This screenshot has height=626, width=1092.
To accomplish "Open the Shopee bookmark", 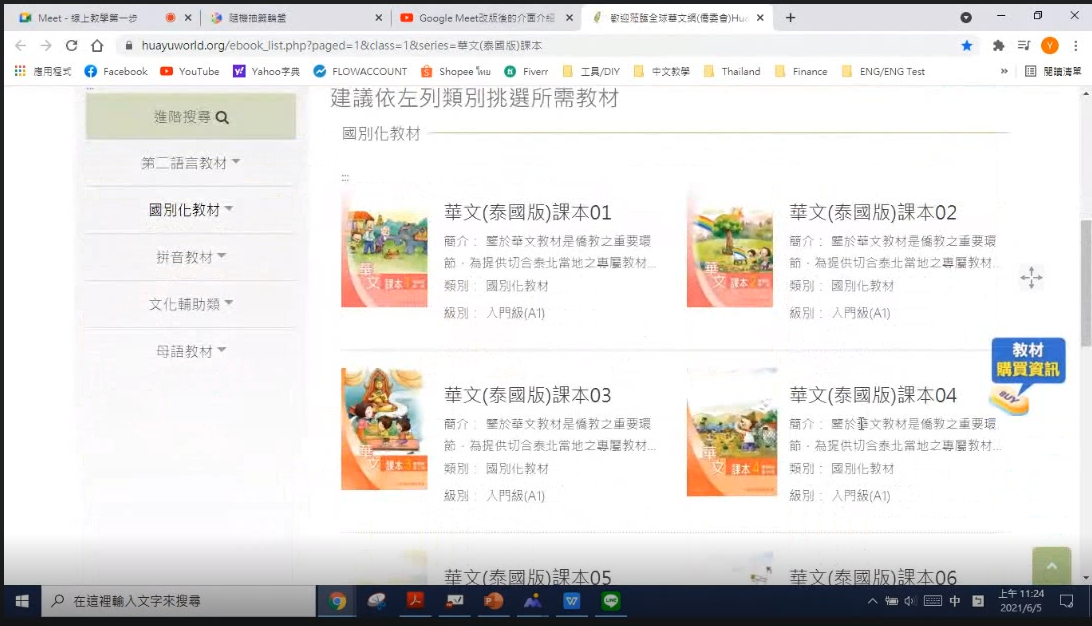I will point(456,71).
